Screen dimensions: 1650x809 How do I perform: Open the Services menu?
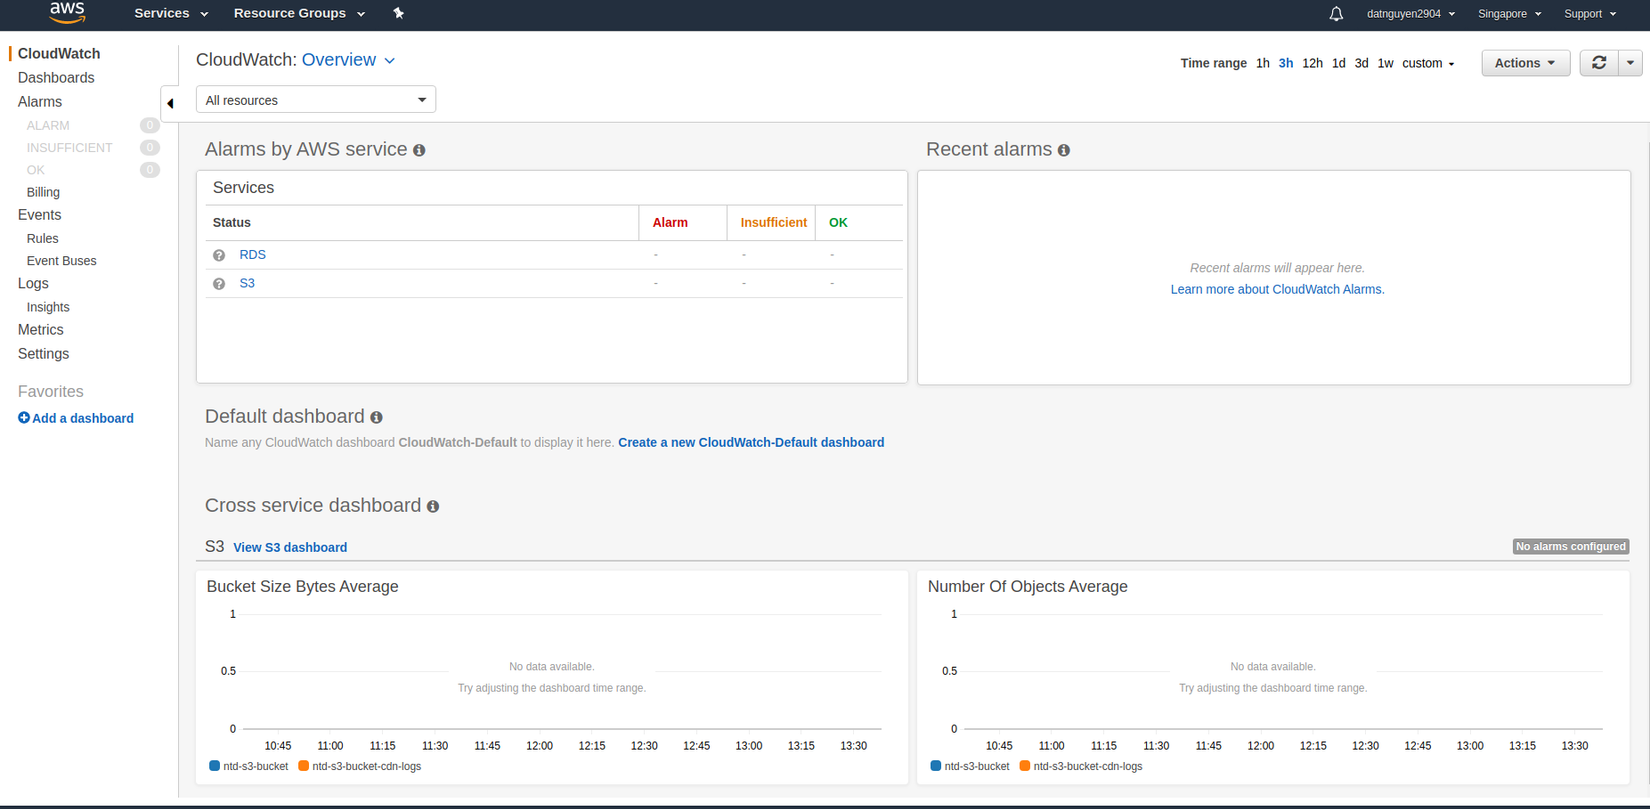[x=171, y=13]
